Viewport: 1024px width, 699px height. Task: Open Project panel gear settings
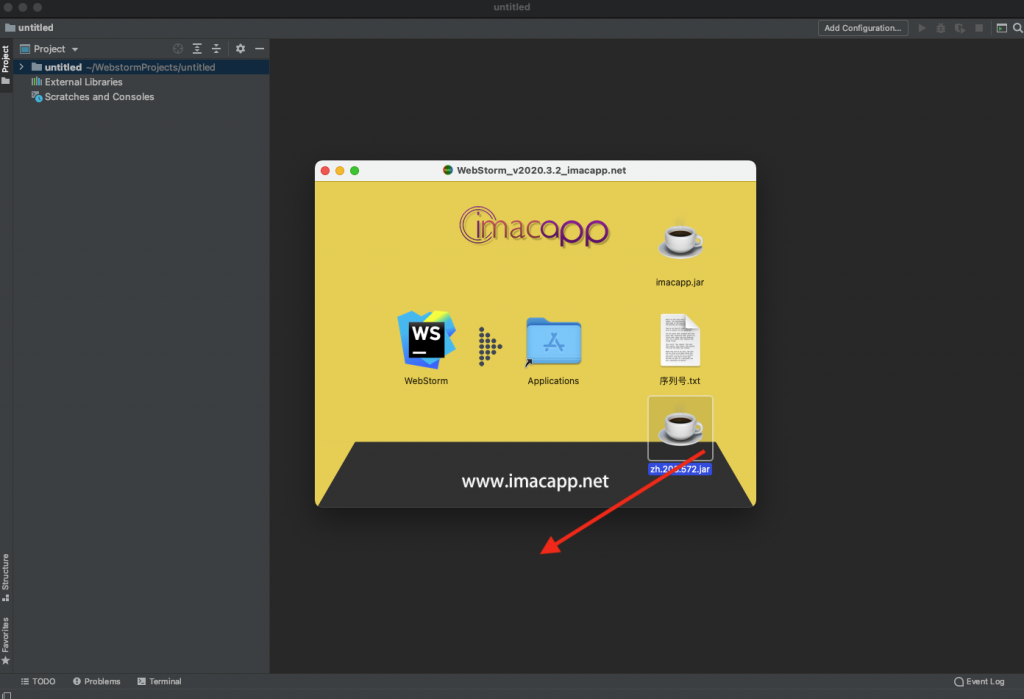tap(240, 49)
